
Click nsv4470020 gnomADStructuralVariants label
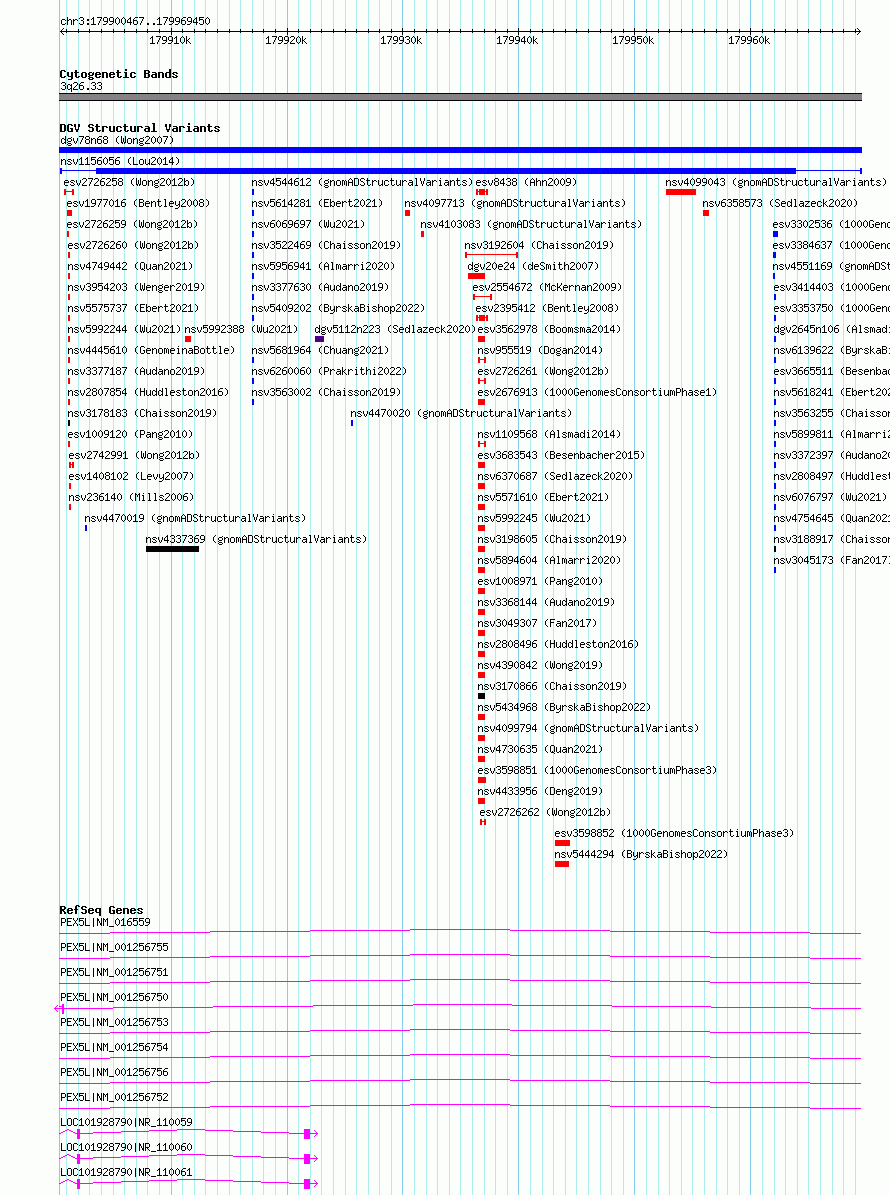coord(461,413)
